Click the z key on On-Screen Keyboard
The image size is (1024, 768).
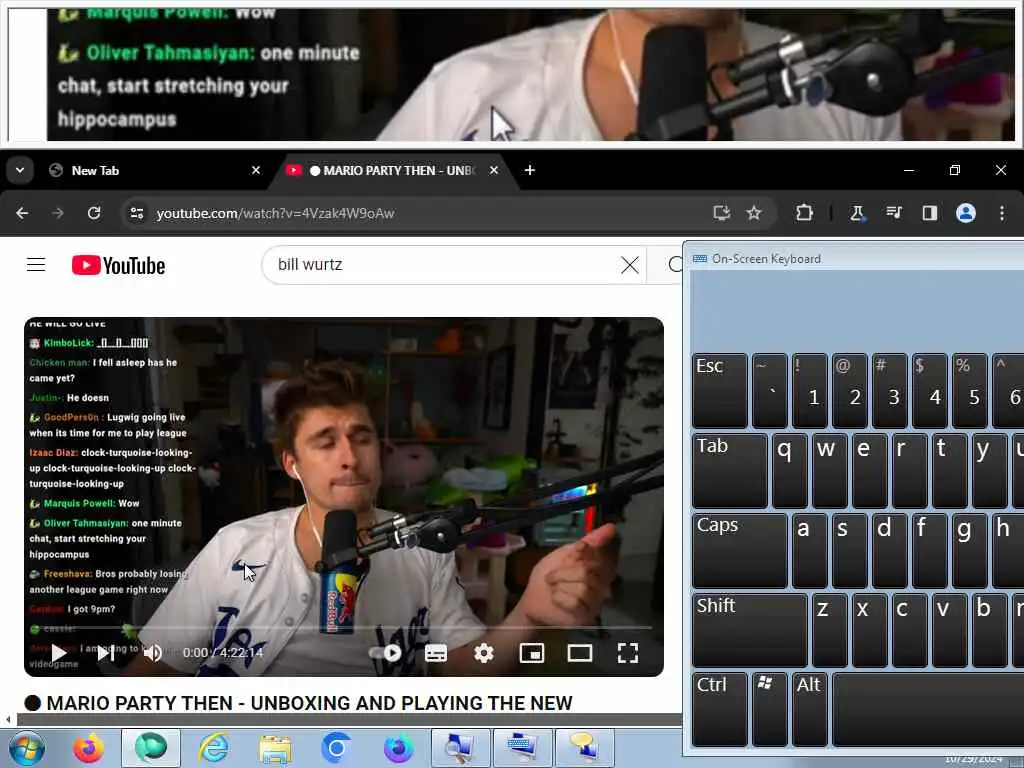tap(829, 630)
